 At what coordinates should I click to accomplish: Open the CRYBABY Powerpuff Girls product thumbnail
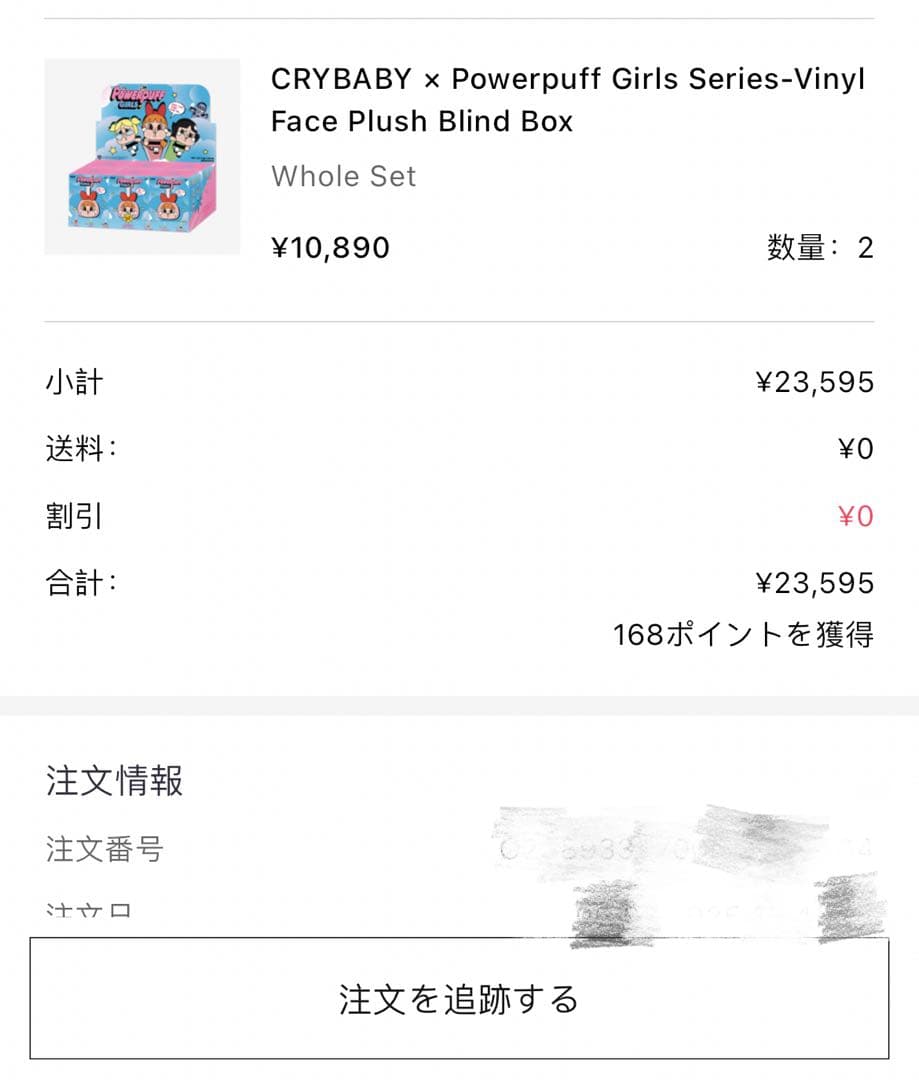click(142, 157)
